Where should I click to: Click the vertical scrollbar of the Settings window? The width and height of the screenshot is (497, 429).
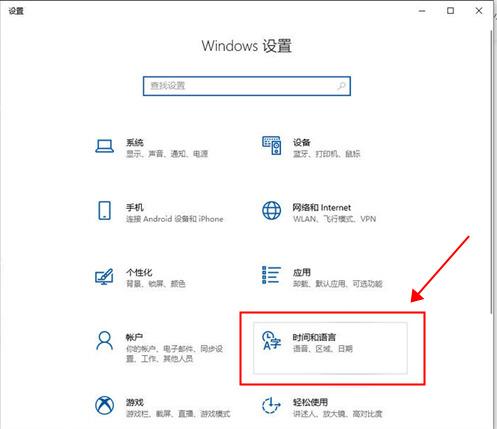(x=492, y=172)
